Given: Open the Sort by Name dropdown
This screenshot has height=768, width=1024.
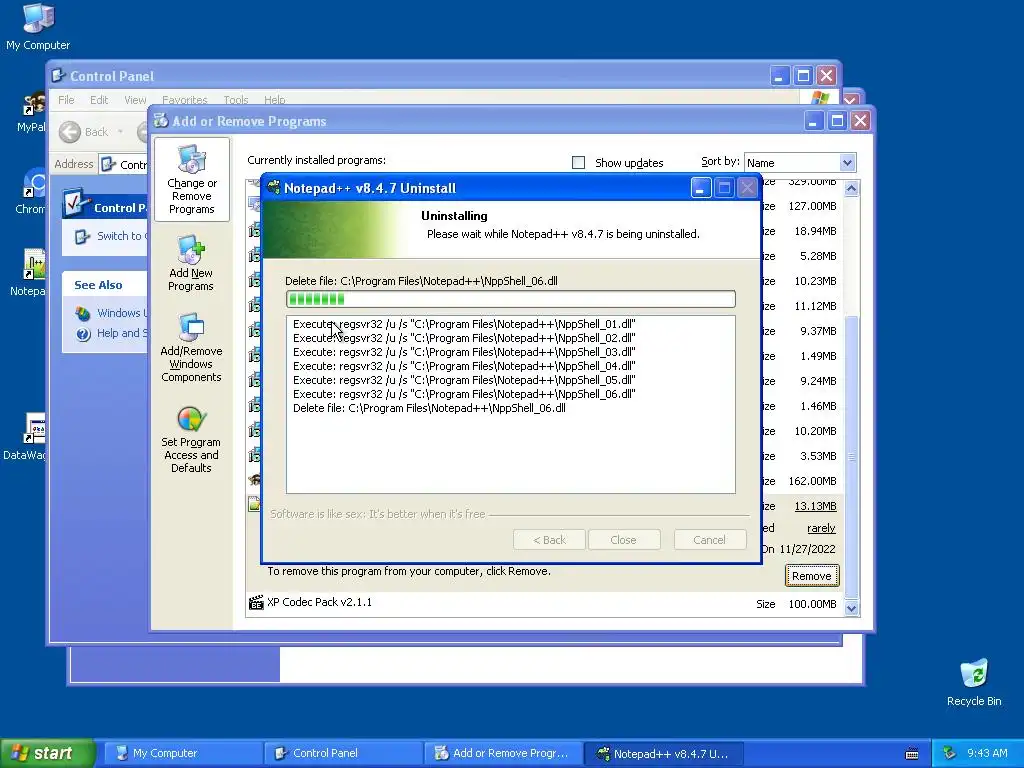Looking at the screenshot, I should click(847, 163).
